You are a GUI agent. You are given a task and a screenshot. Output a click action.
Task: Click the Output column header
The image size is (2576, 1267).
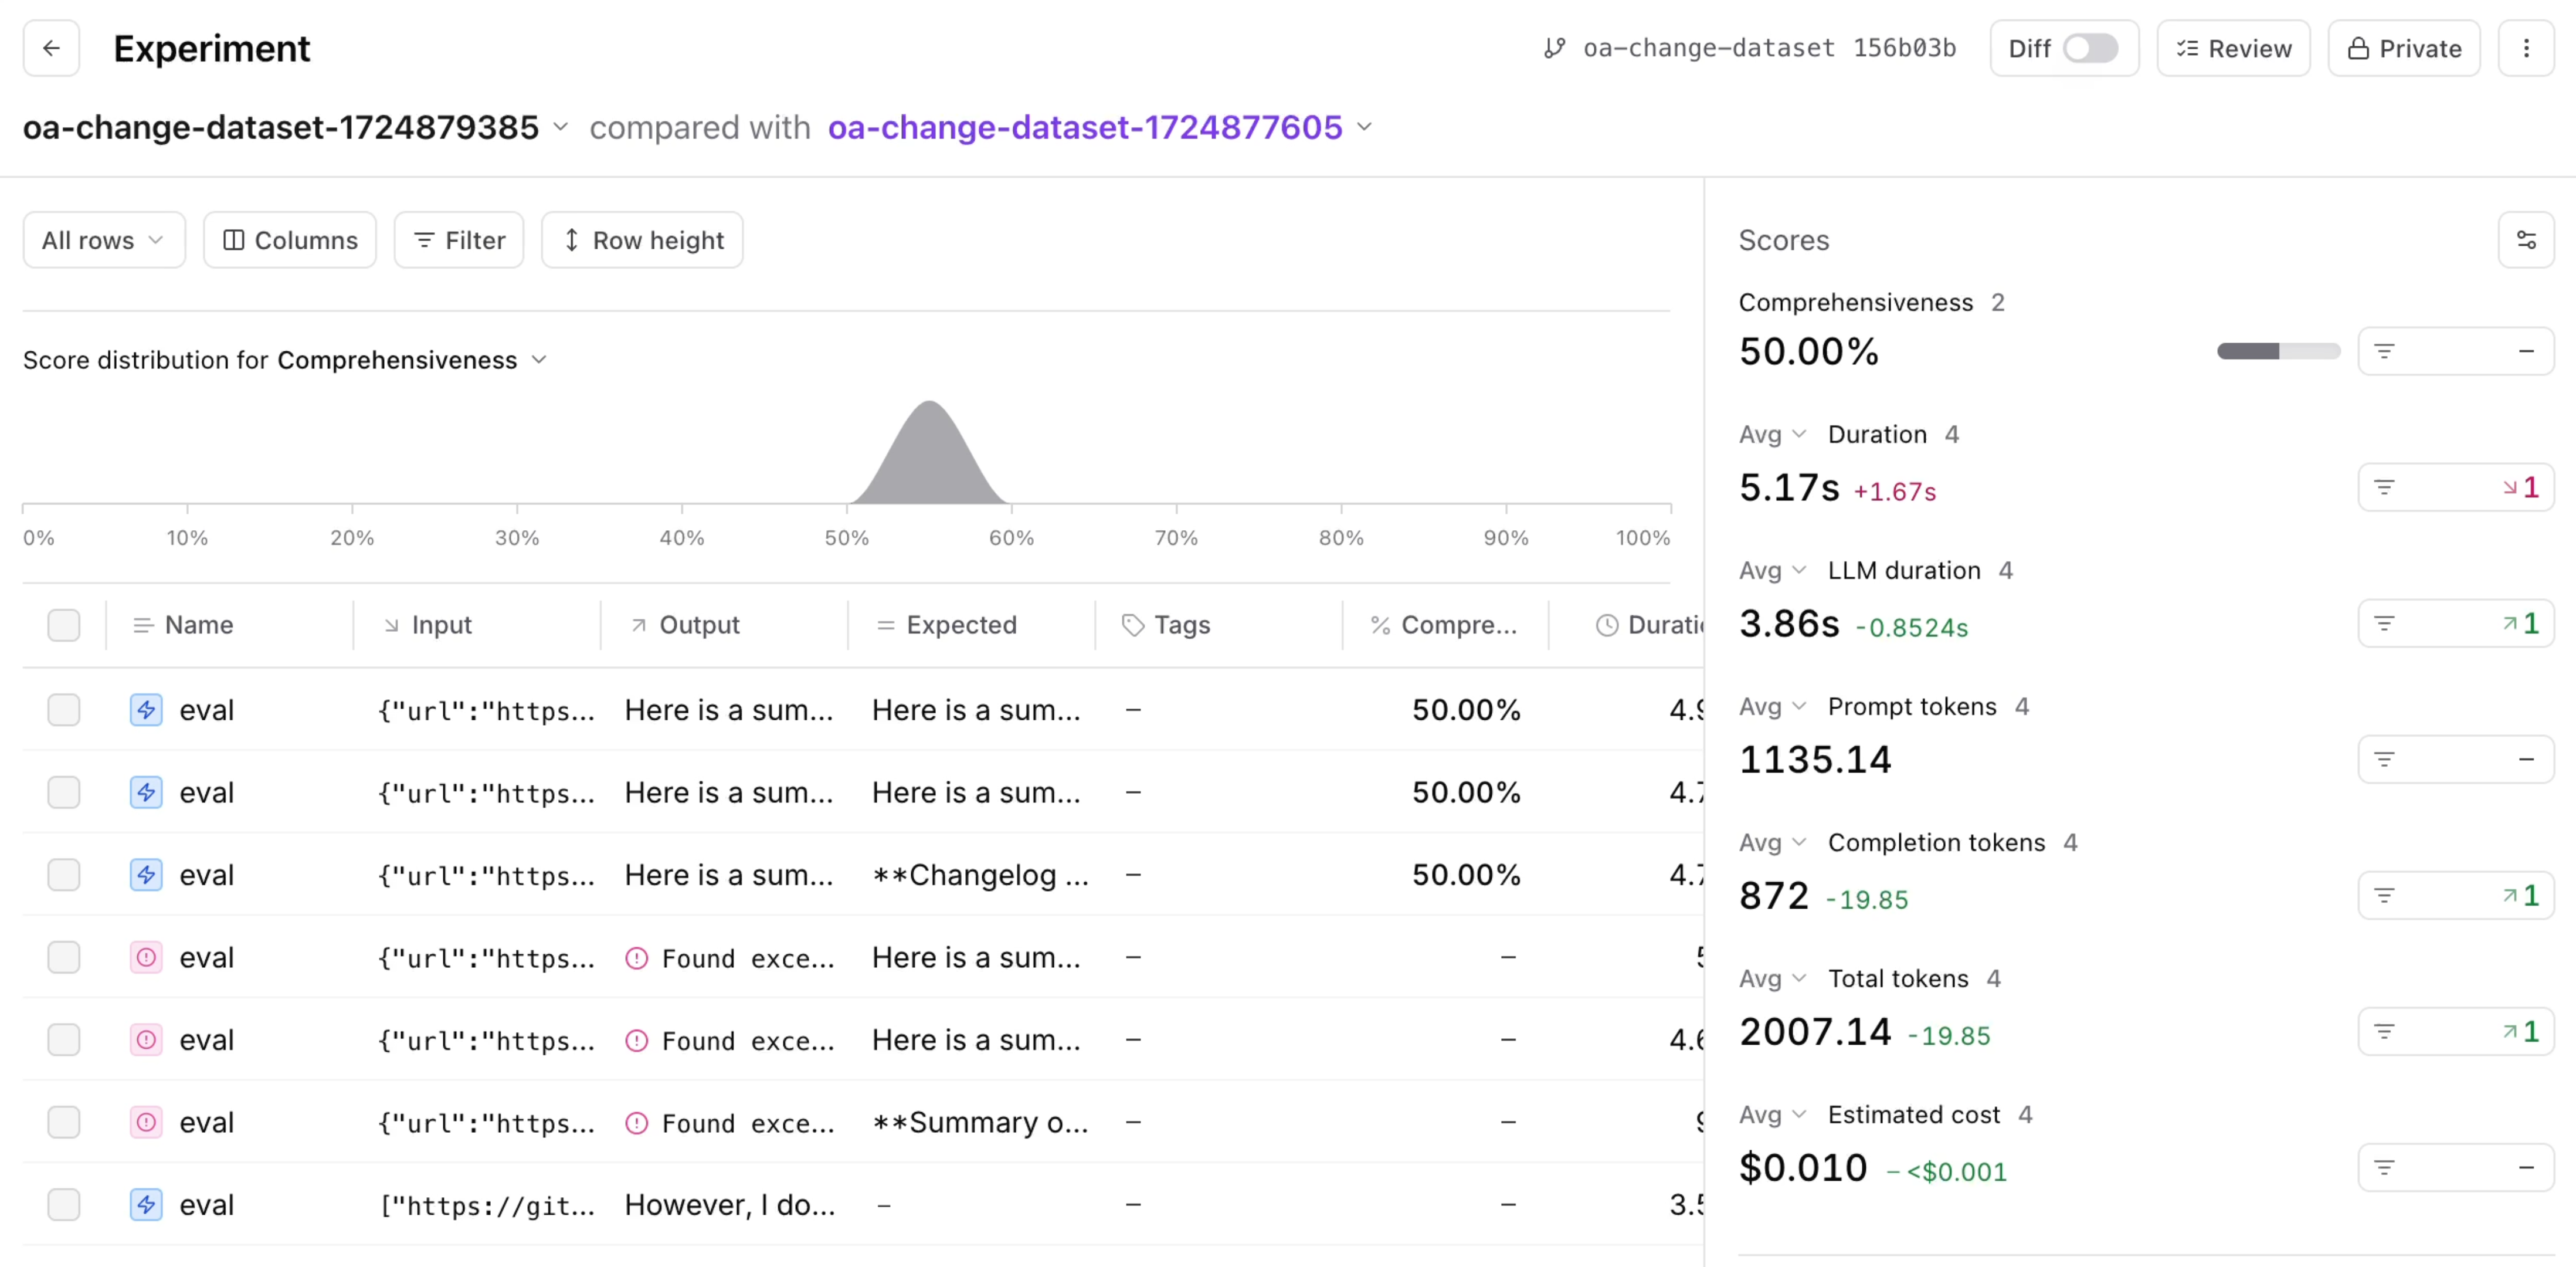698,625
